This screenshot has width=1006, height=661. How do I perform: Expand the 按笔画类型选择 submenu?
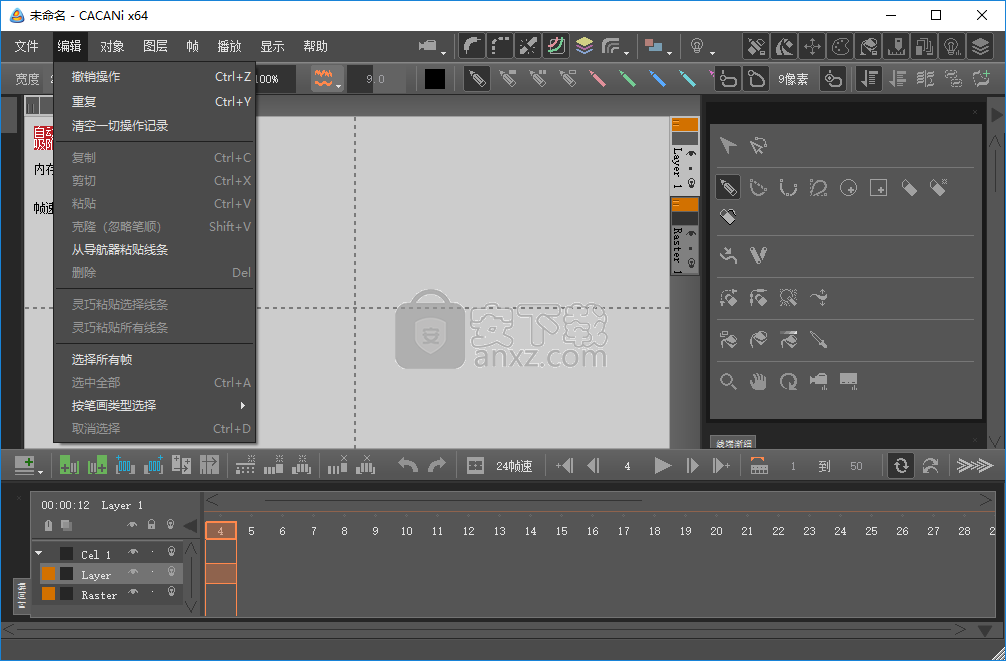pos(155,406)
